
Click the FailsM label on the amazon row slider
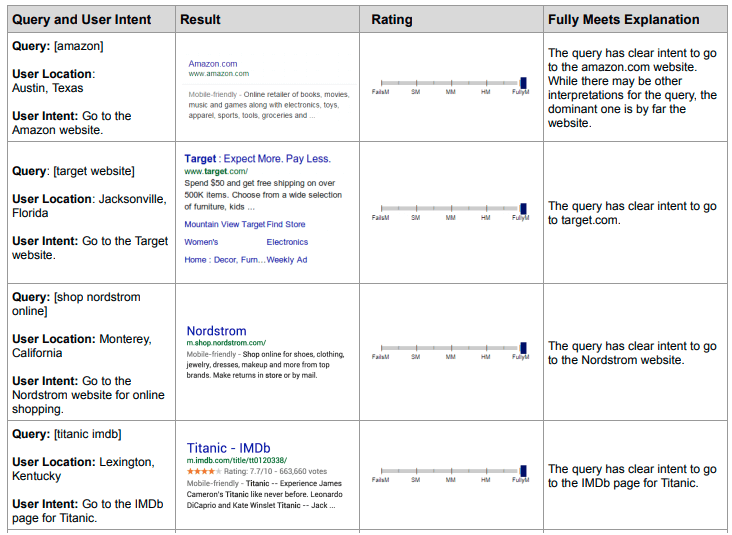tap(380, 92)
